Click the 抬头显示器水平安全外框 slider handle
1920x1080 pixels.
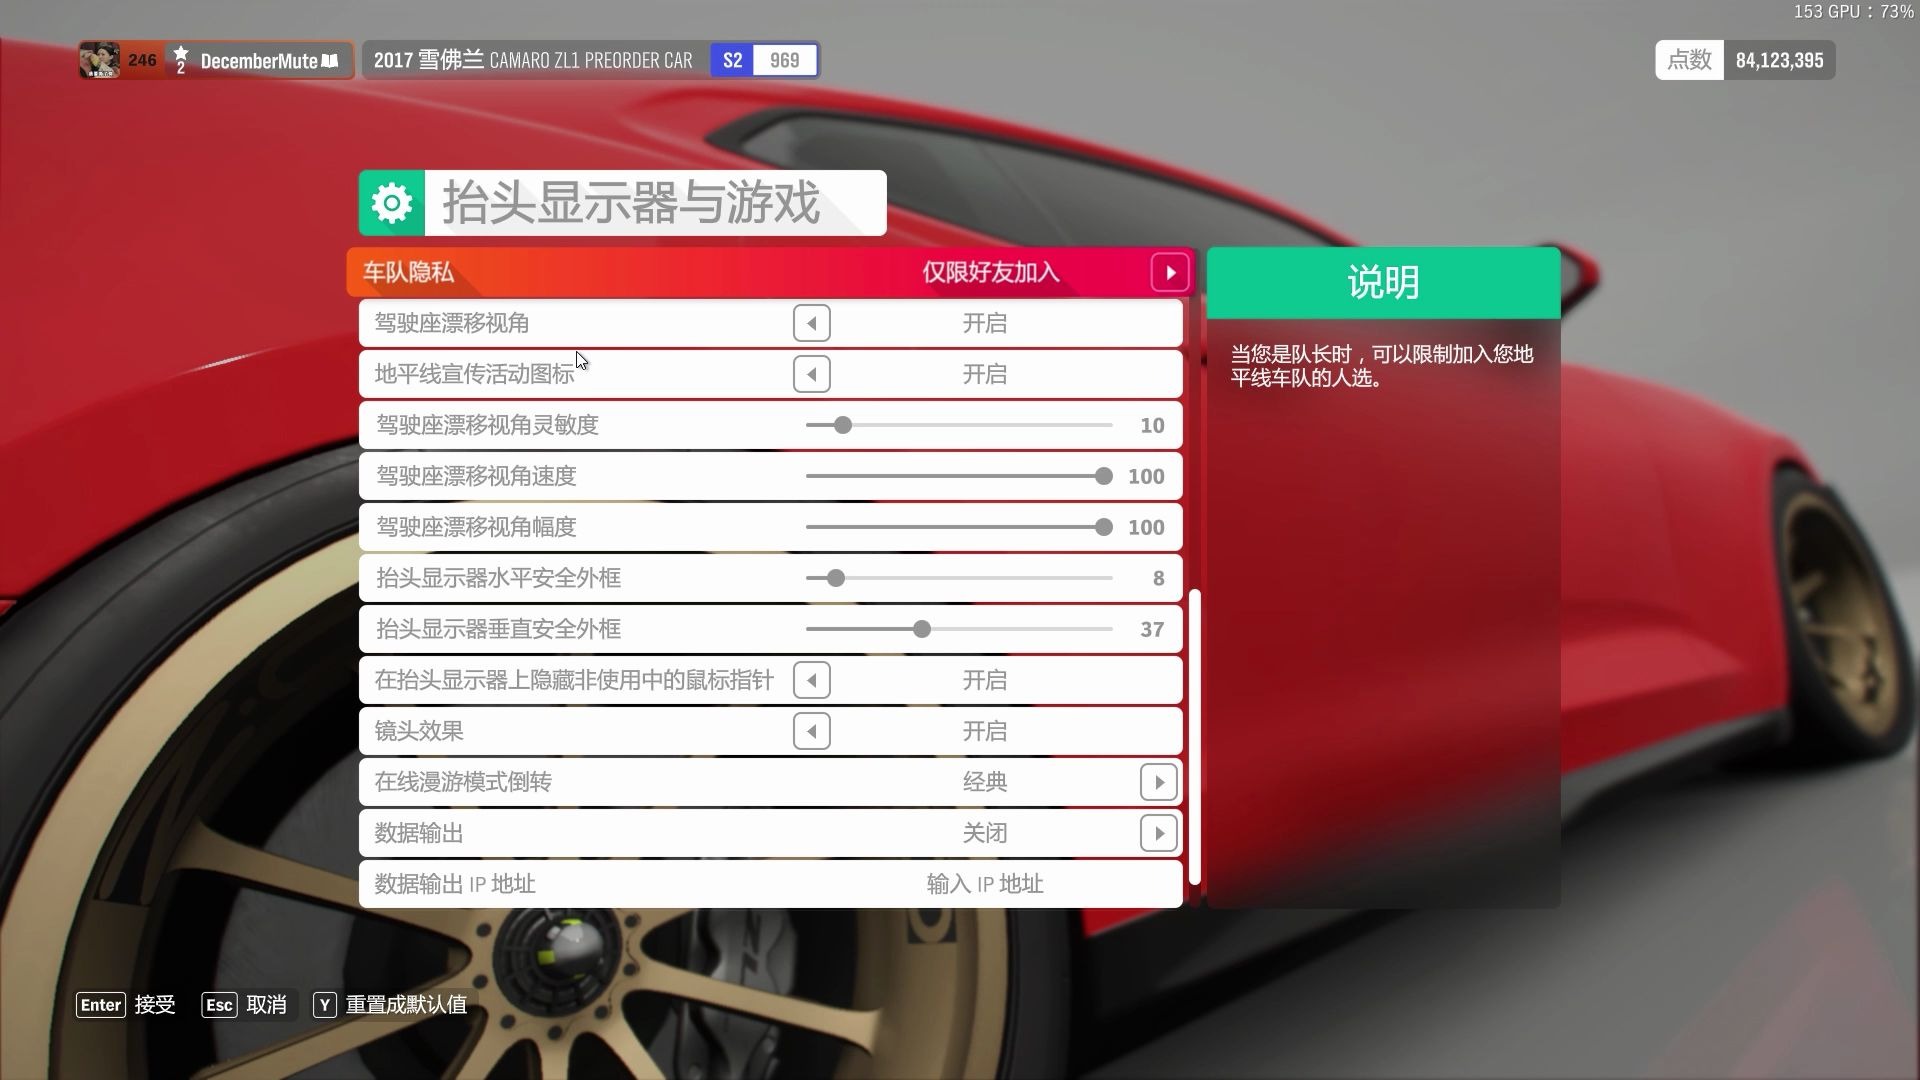coord(836,578)
